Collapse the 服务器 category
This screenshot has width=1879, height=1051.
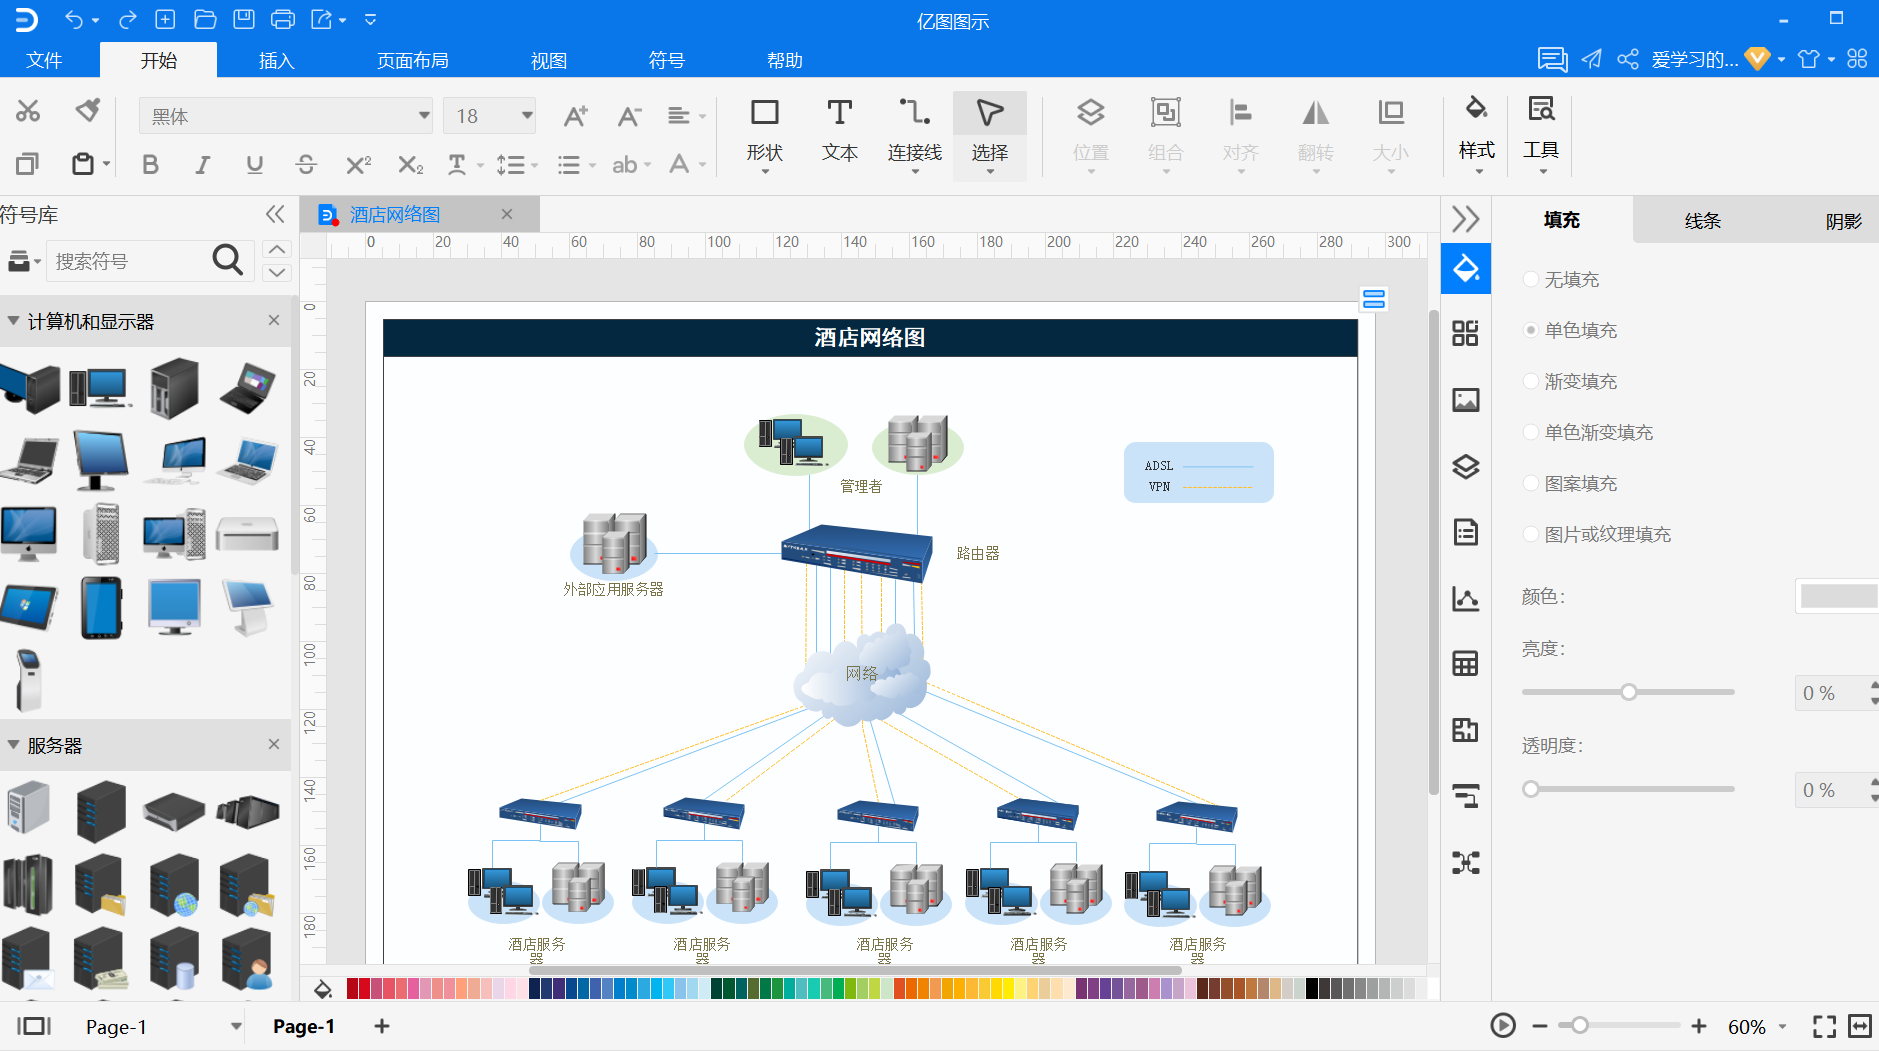pos(14,745)
